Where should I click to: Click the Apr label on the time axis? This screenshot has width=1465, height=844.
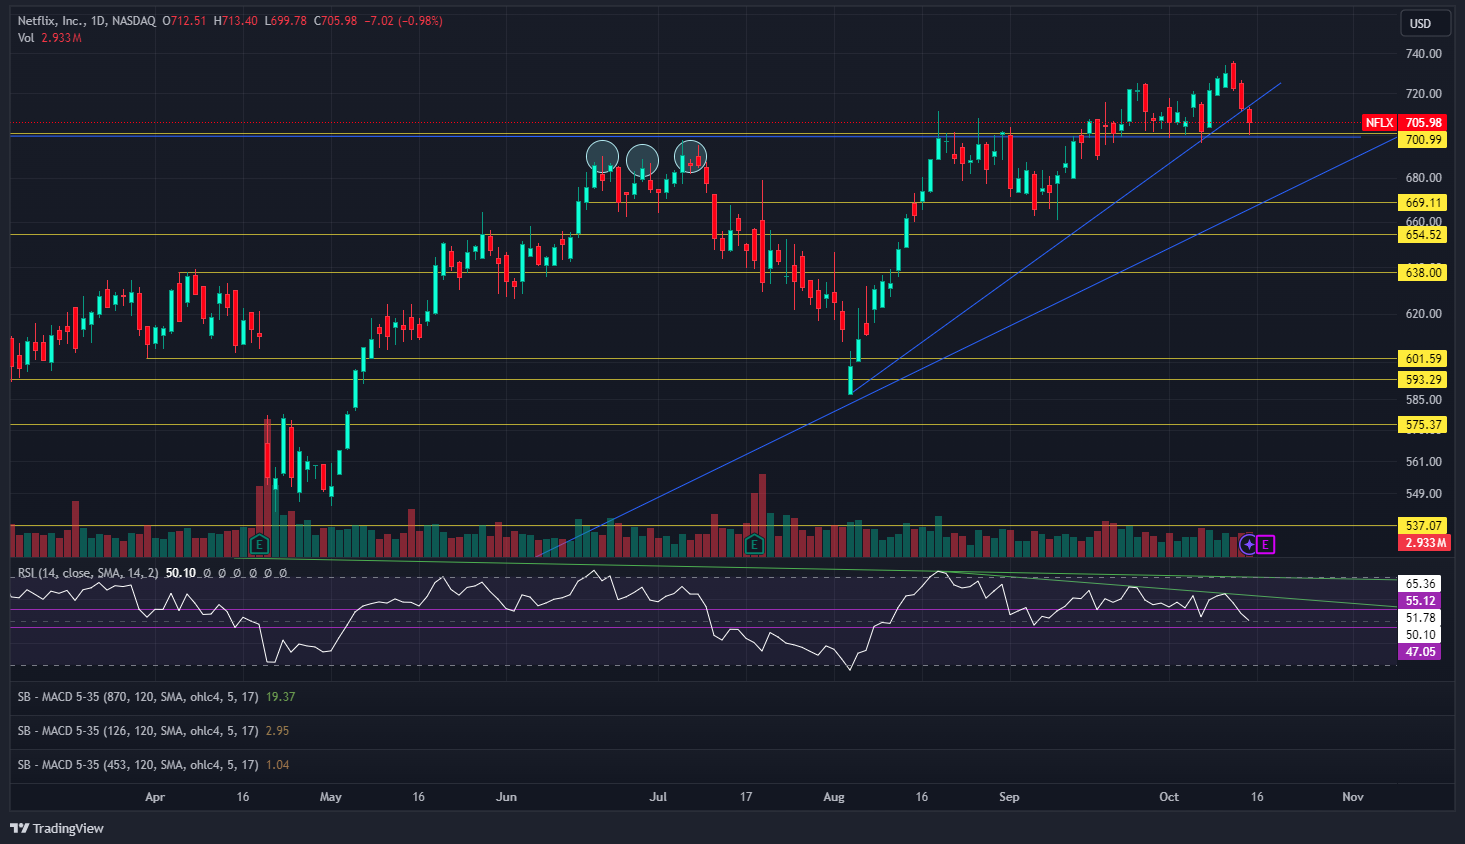pyautogui.click(x=154, y=797)
